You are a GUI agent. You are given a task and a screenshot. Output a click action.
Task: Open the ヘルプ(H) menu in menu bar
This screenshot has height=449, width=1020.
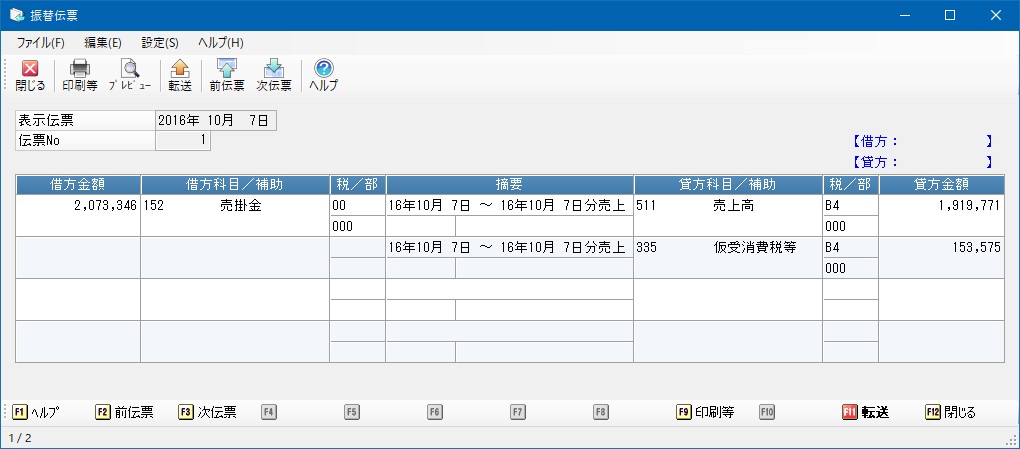click(x=221, y=43)
